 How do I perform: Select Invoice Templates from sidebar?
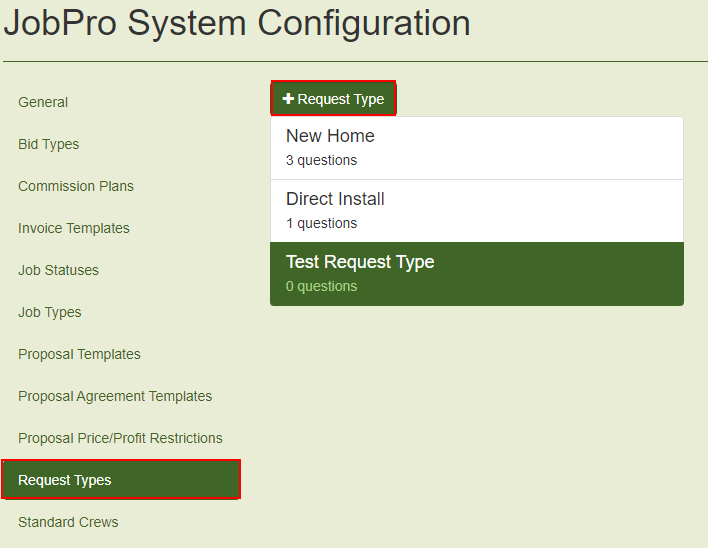(74, 228)
